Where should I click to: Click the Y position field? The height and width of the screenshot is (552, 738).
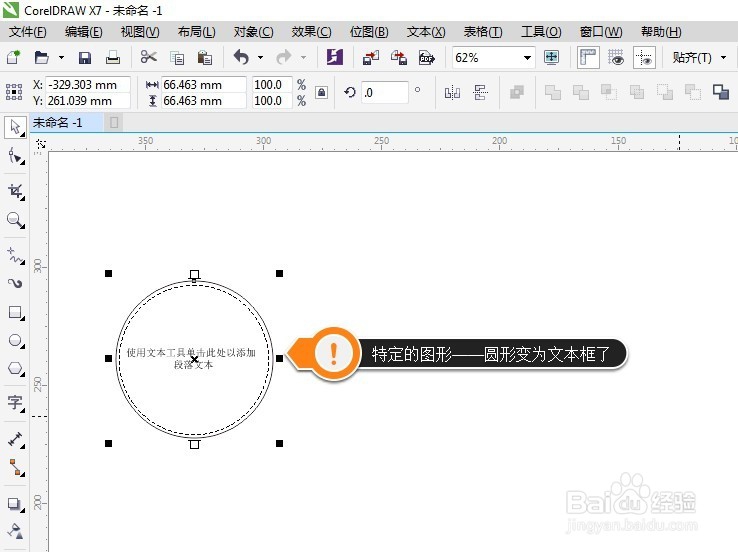(x=88, y=101)
